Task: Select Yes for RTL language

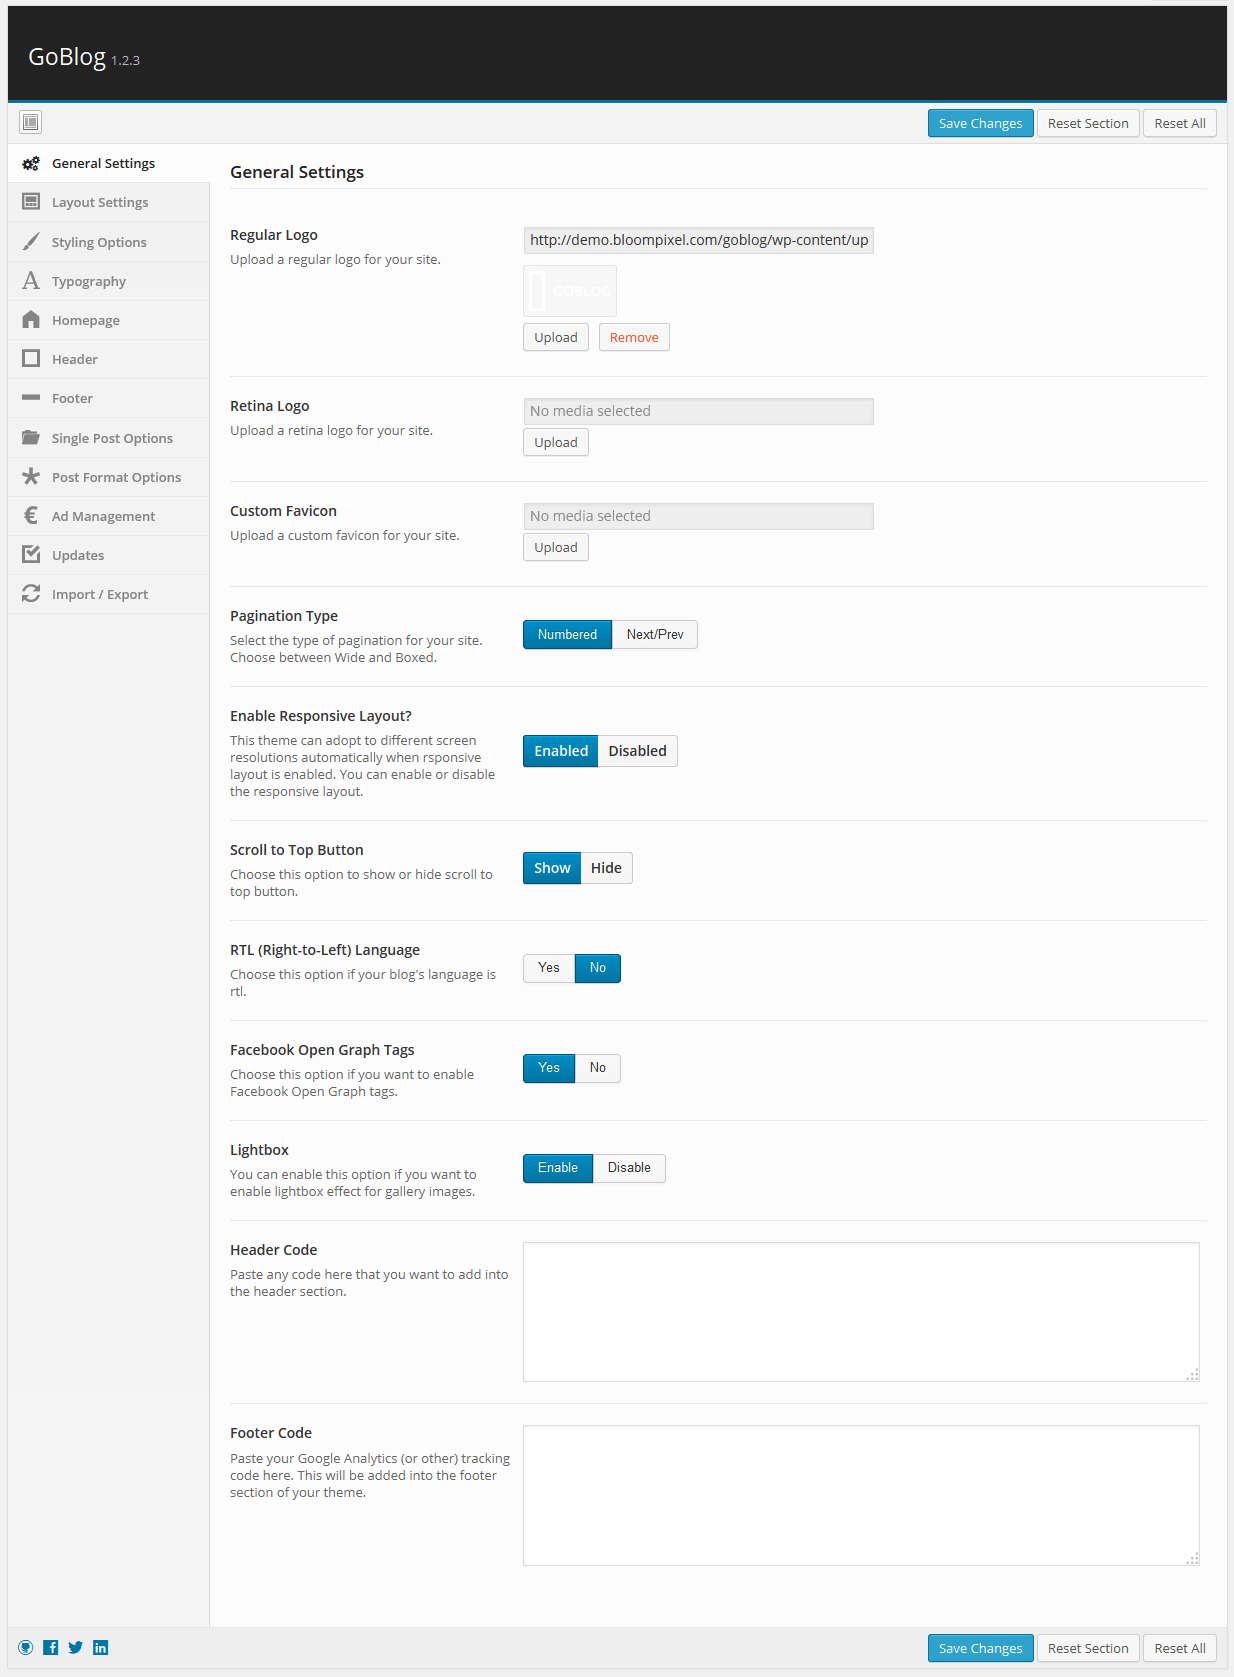Action: click(x=549, y=968)
